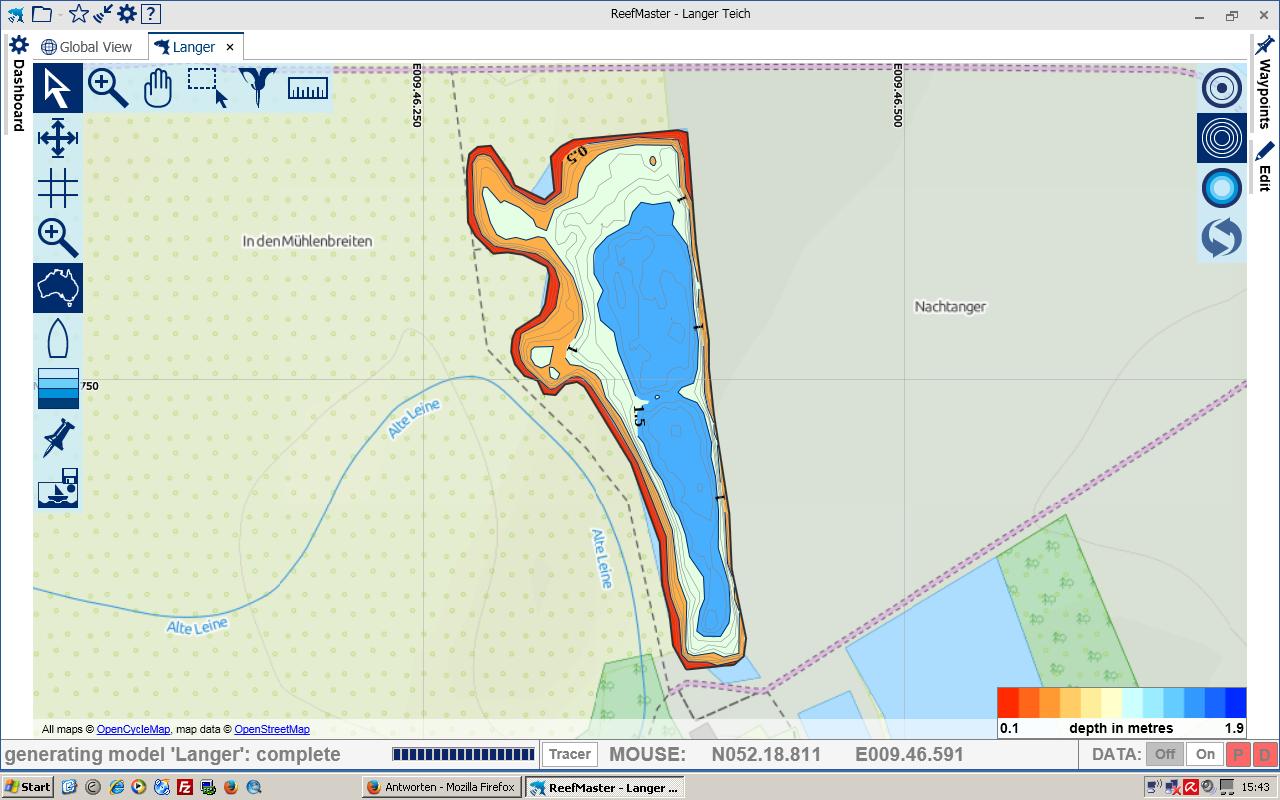This screenshot has width=1280, height=800.
Task: Expand the Waypoints side panel
Action: coord(1265,84)
